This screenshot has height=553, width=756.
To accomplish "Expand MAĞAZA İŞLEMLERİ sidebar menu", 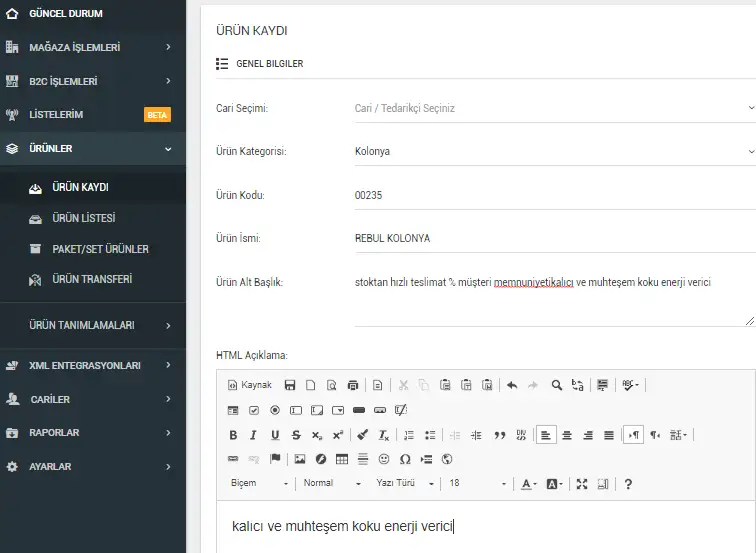I will pyautogui.click(x=93, y=47).
